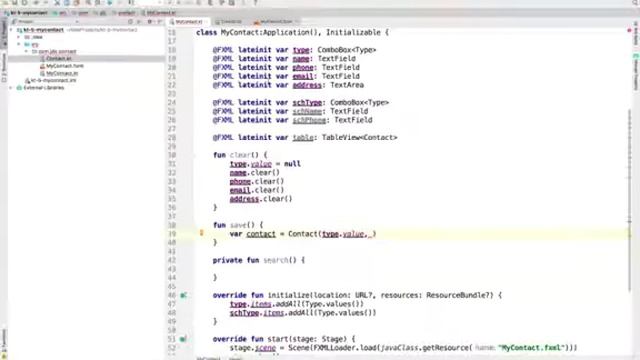640x360 pixels.
Task: Expand the .idea folder arrow
Action: tap(18, 37)
